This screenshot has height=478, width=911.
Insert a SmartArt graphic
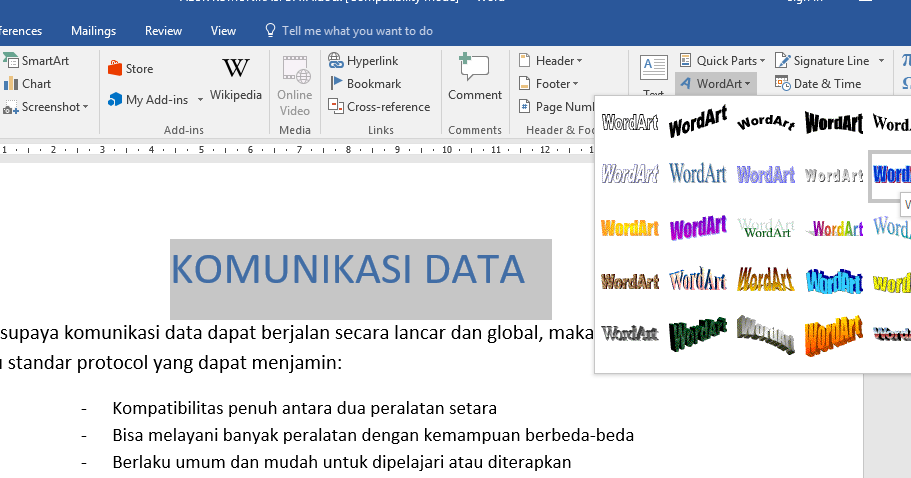point(36,60)
